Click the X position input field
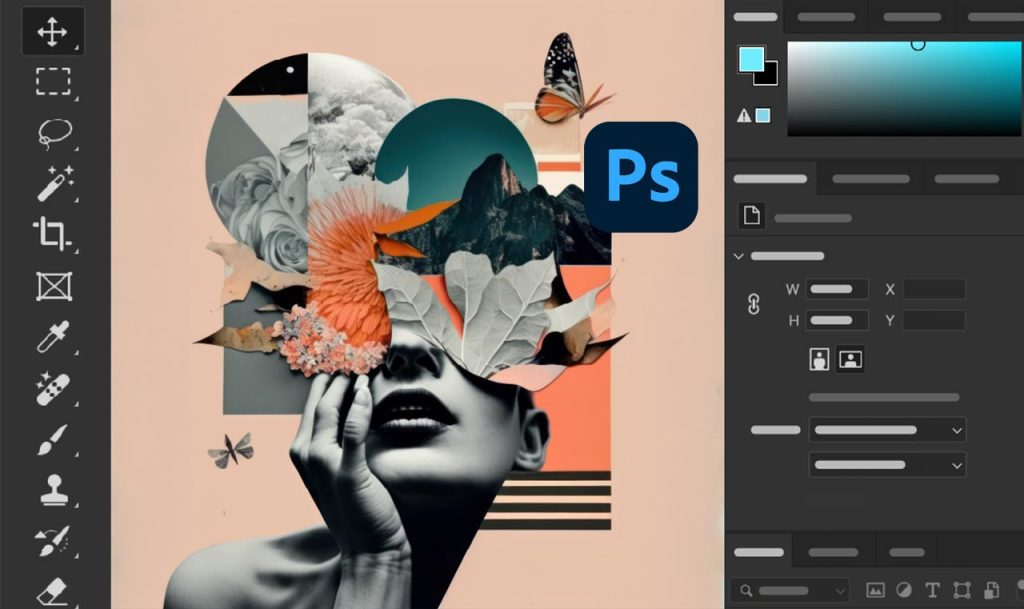The image size is (1024, 609). (934, 289)
